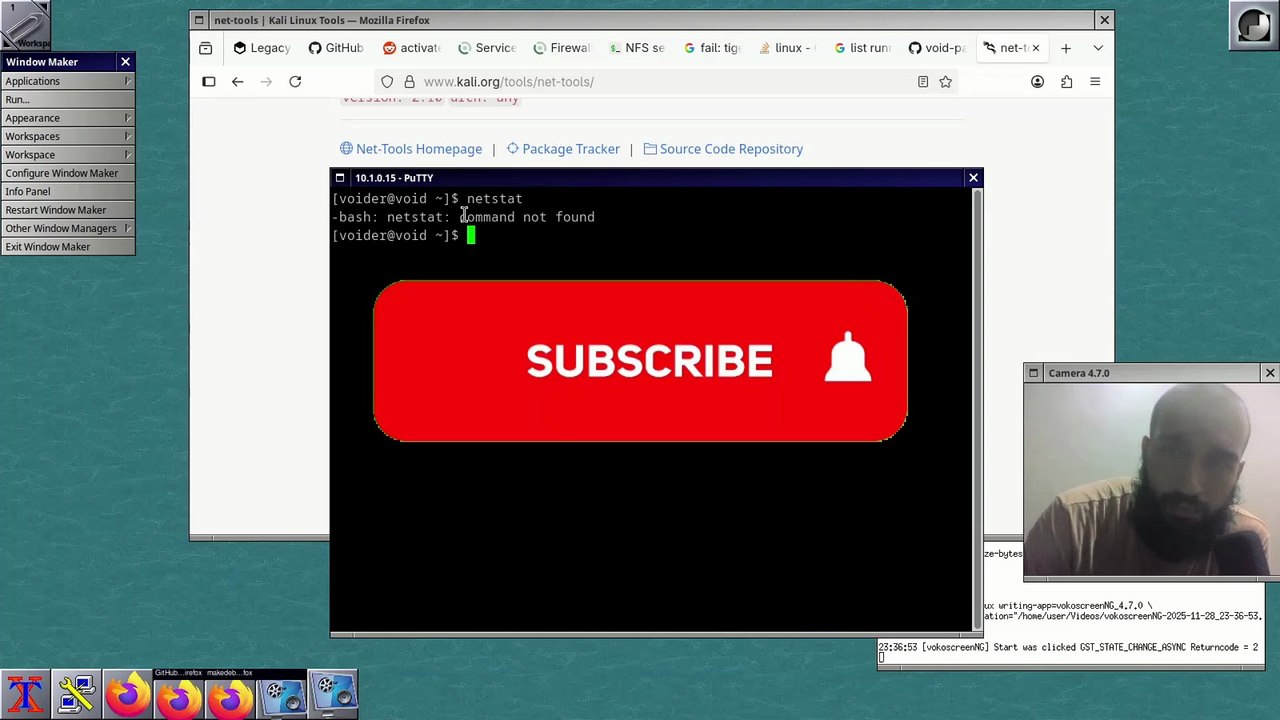Click the 10.1.0.15 - PuTTY title
Viewport: 1280px width, 720px height.
pyautogui.click(x=394, y=178)
